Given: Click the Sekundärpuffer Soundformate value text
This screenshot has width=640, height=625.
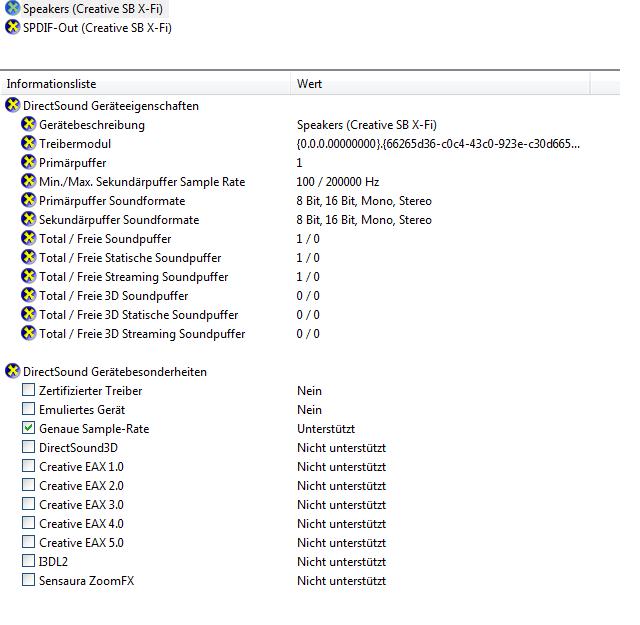Looking at the screenshot, I should (364, 220).
